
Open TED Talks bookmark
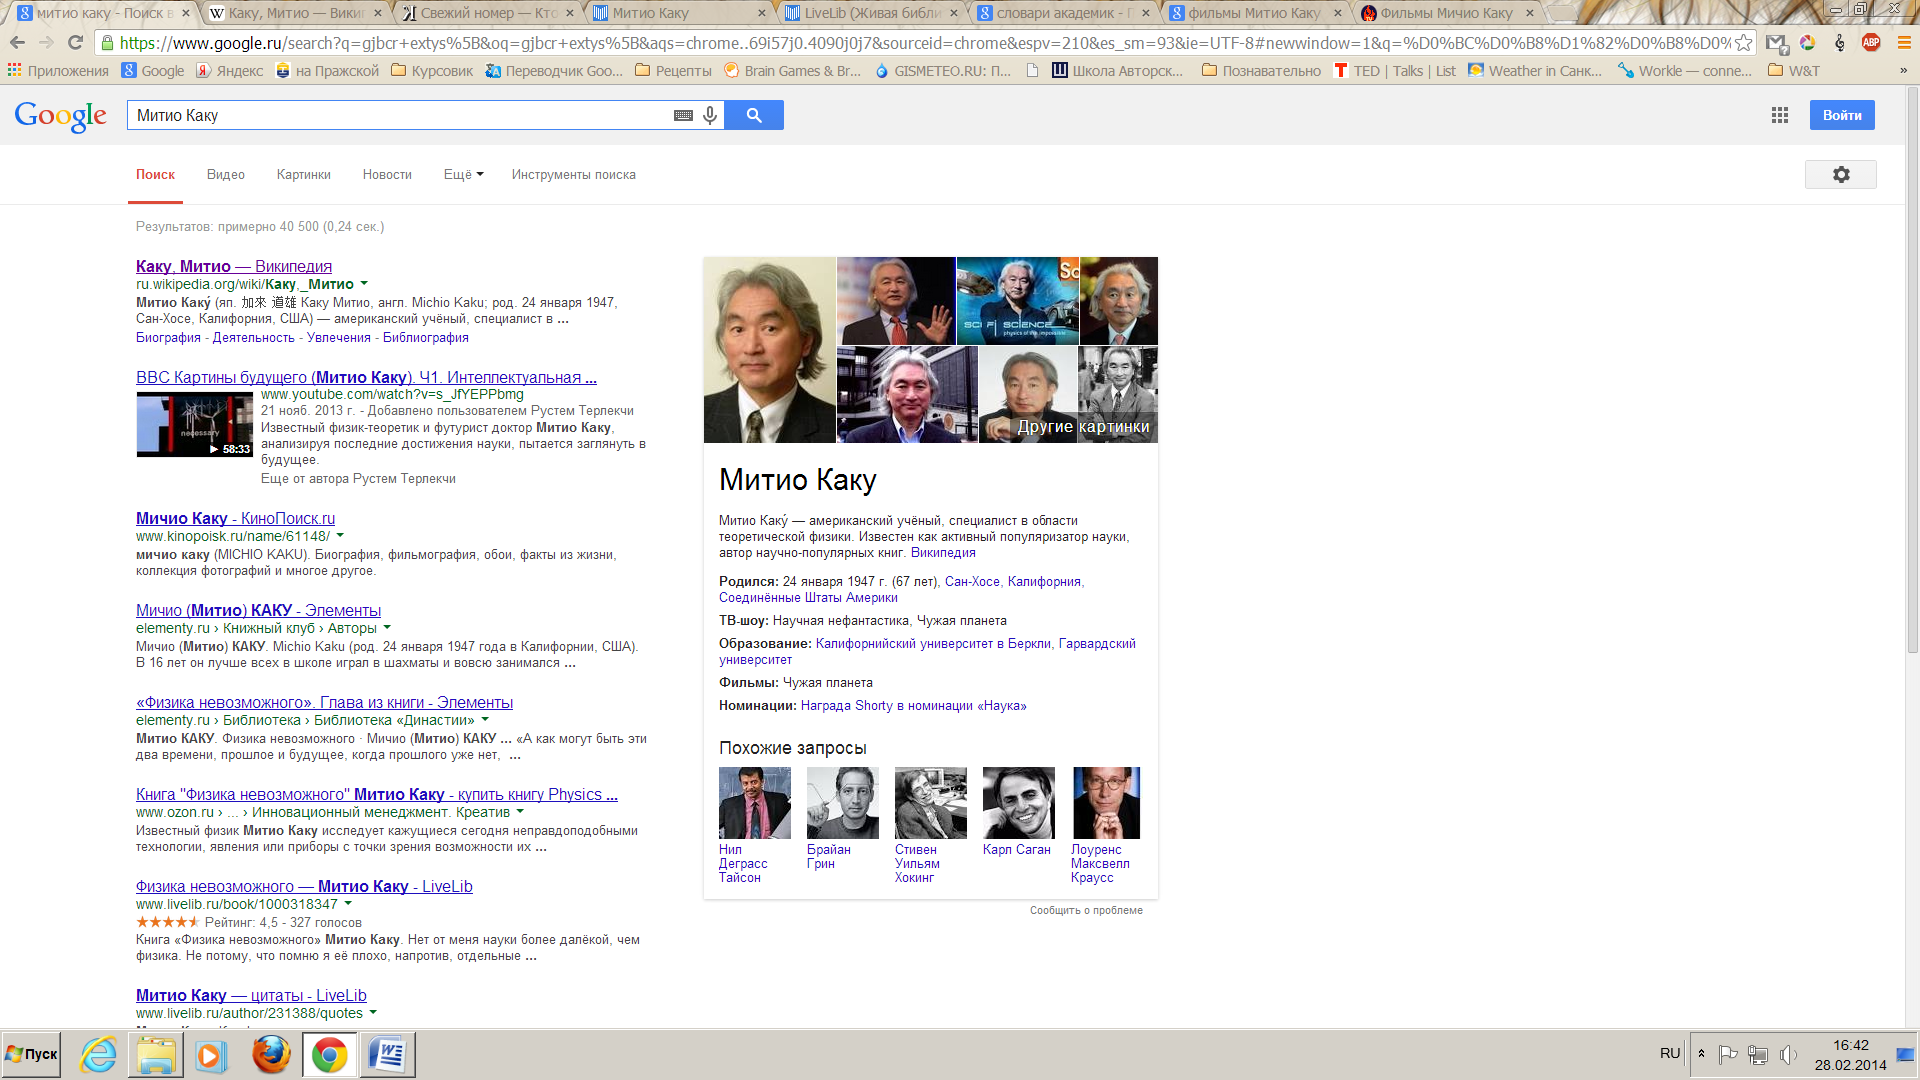(x=1395, y=71)
